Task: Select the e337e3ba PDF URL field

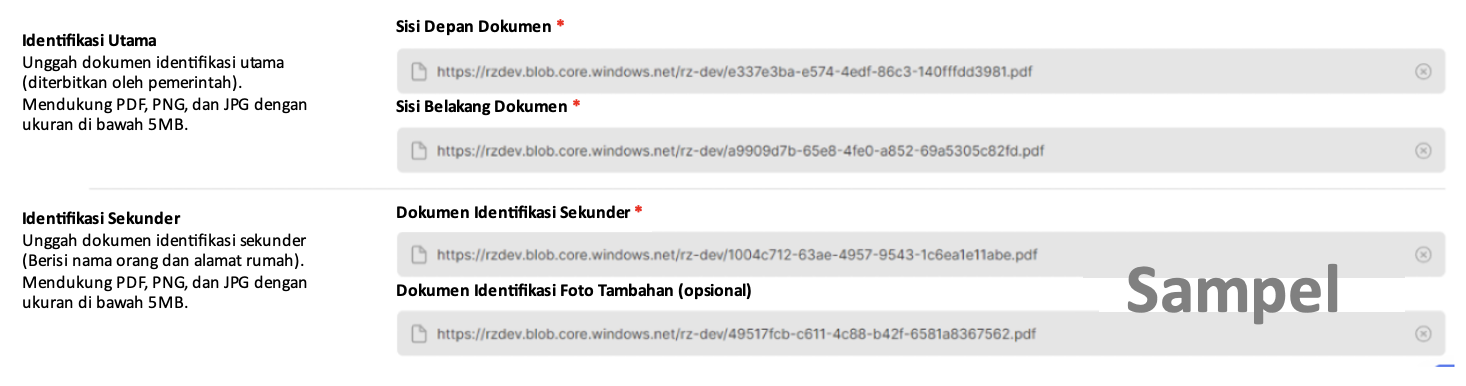Action: [x=920, y=72]
